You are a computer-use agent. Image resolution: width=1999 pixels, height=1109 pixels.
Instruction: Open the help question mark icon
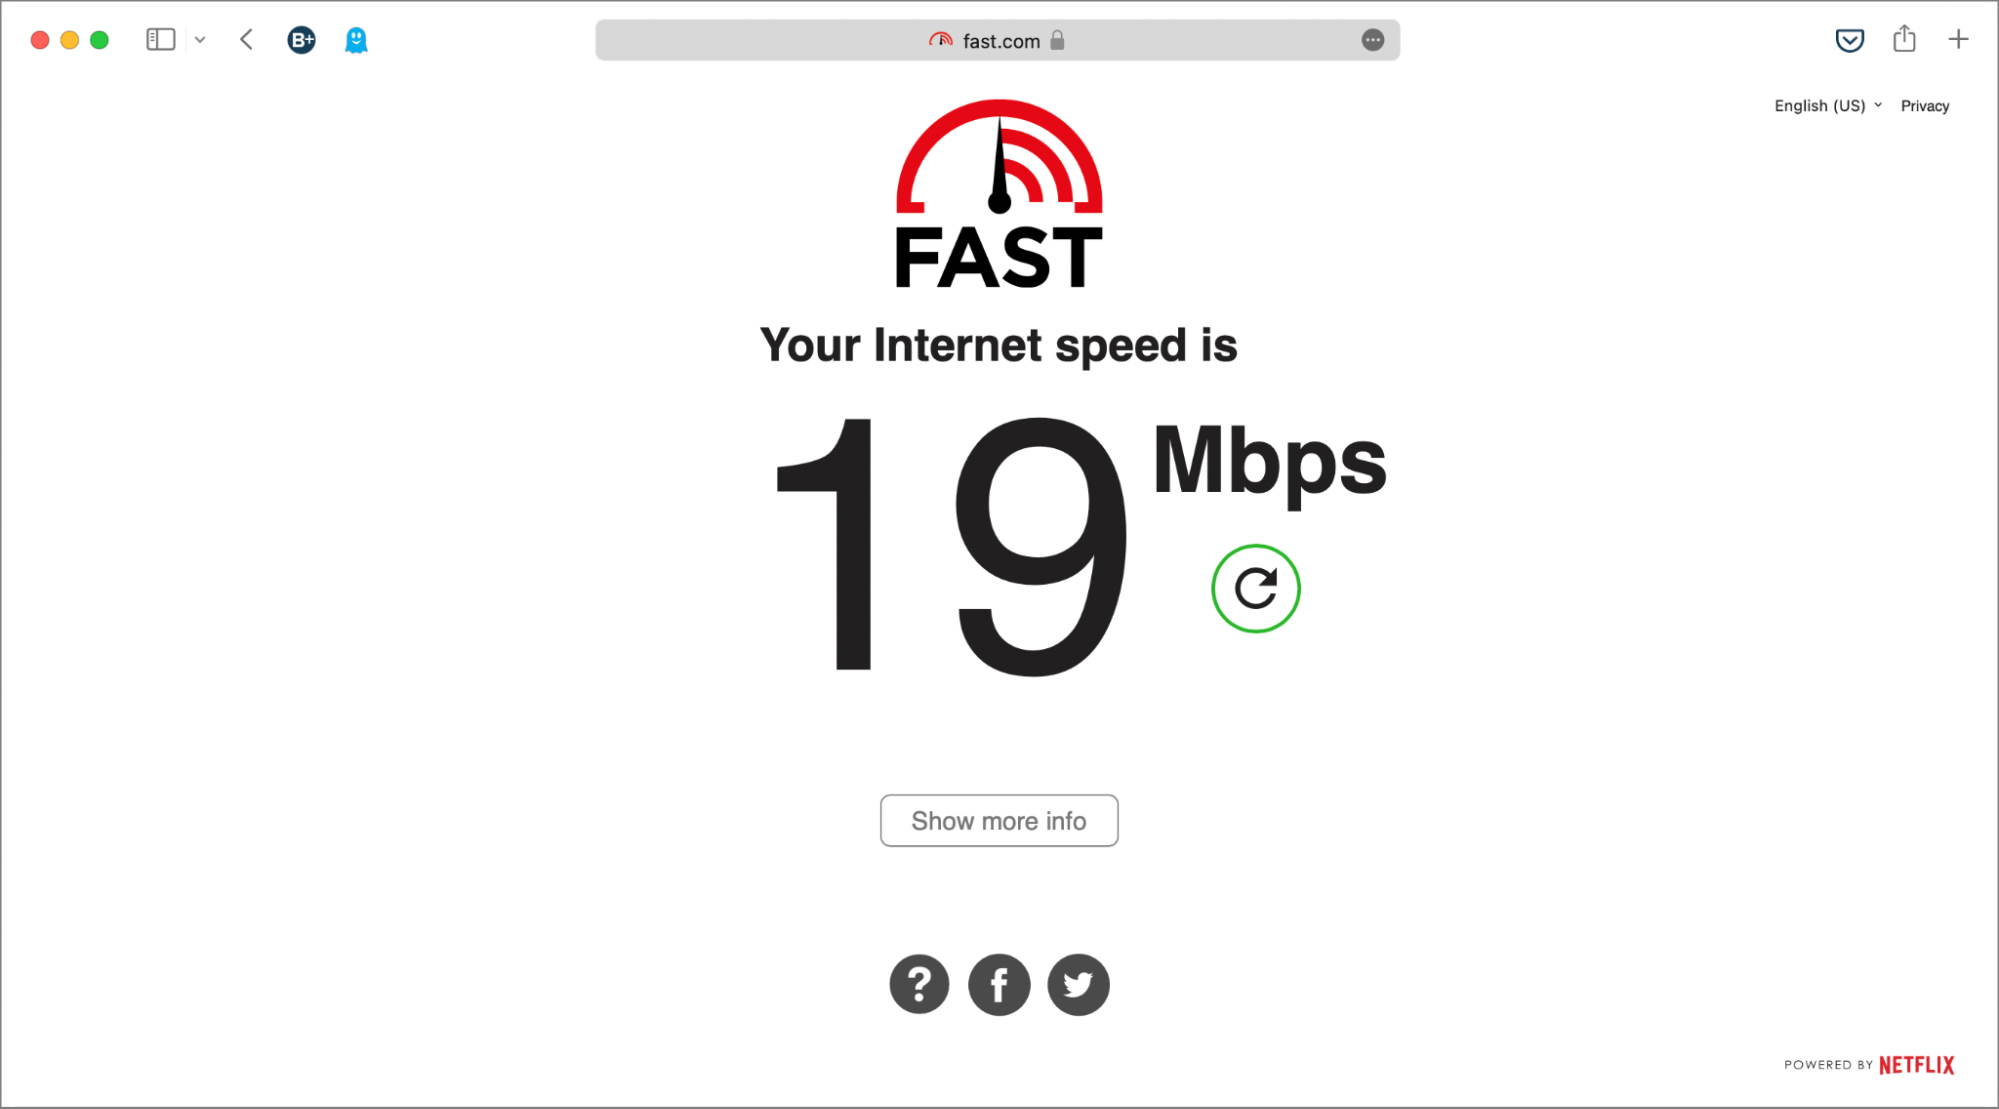[x=919, y=984]
